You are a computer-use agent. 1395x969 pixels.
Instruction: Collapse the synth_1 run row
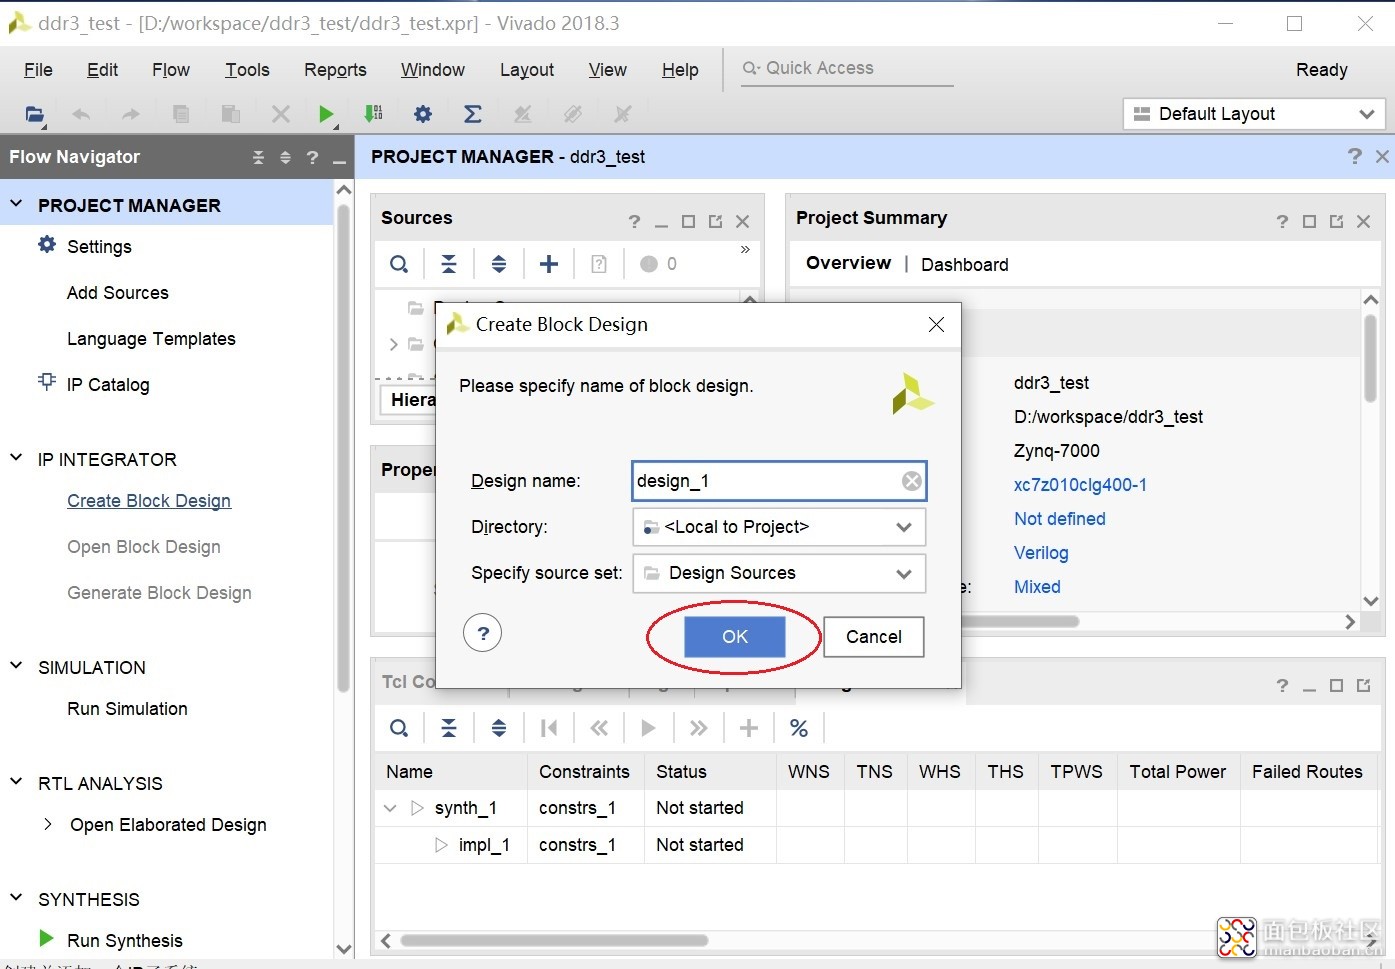390,808
